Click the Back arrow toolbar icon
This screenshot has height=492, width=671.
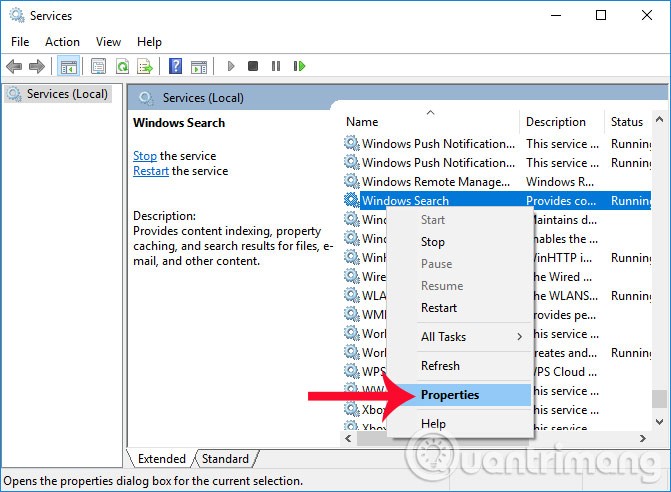click(14, 66)
